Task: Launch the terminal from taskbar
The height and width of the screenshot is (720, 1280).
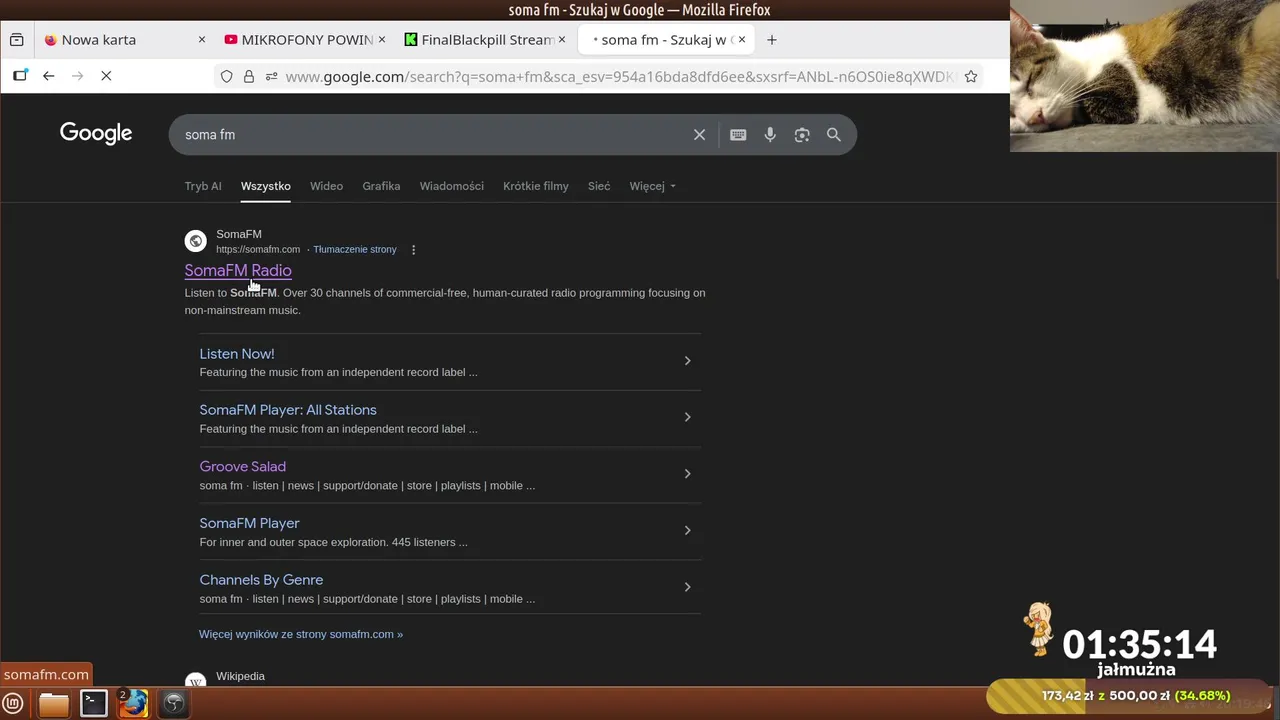Action: click(x=94, y=704)
